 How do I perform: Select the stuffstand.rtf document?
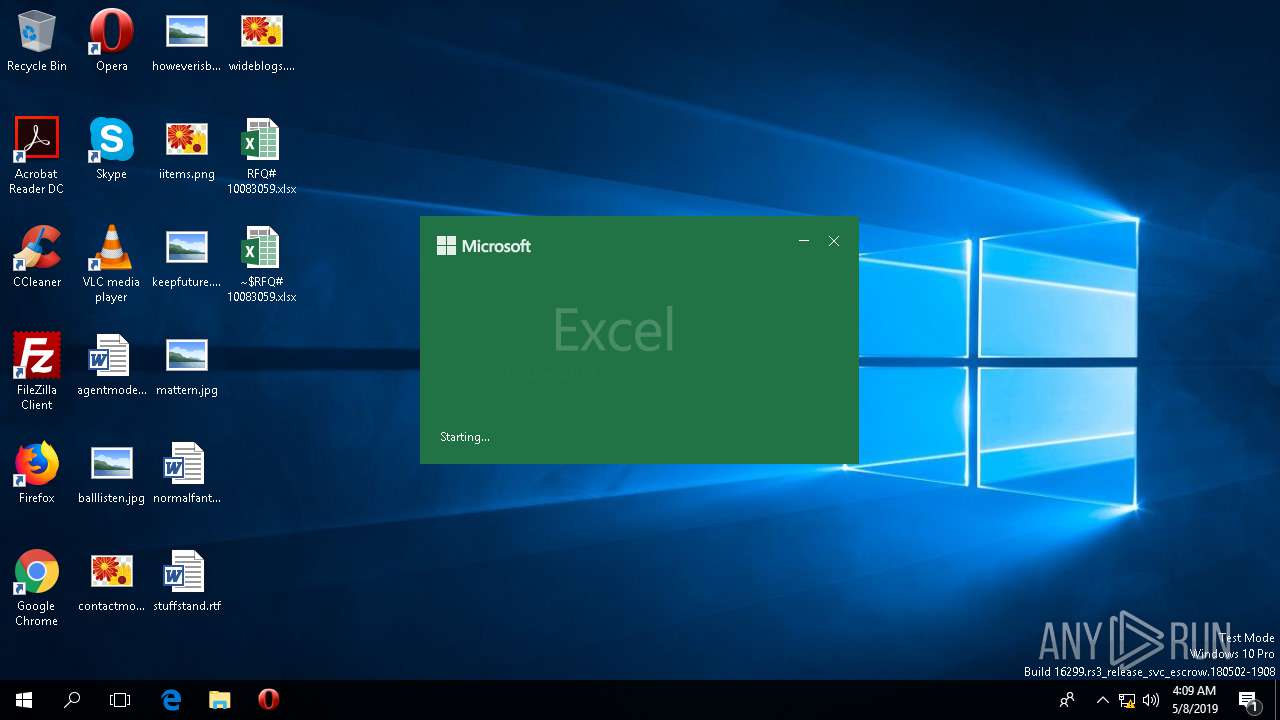186,581
